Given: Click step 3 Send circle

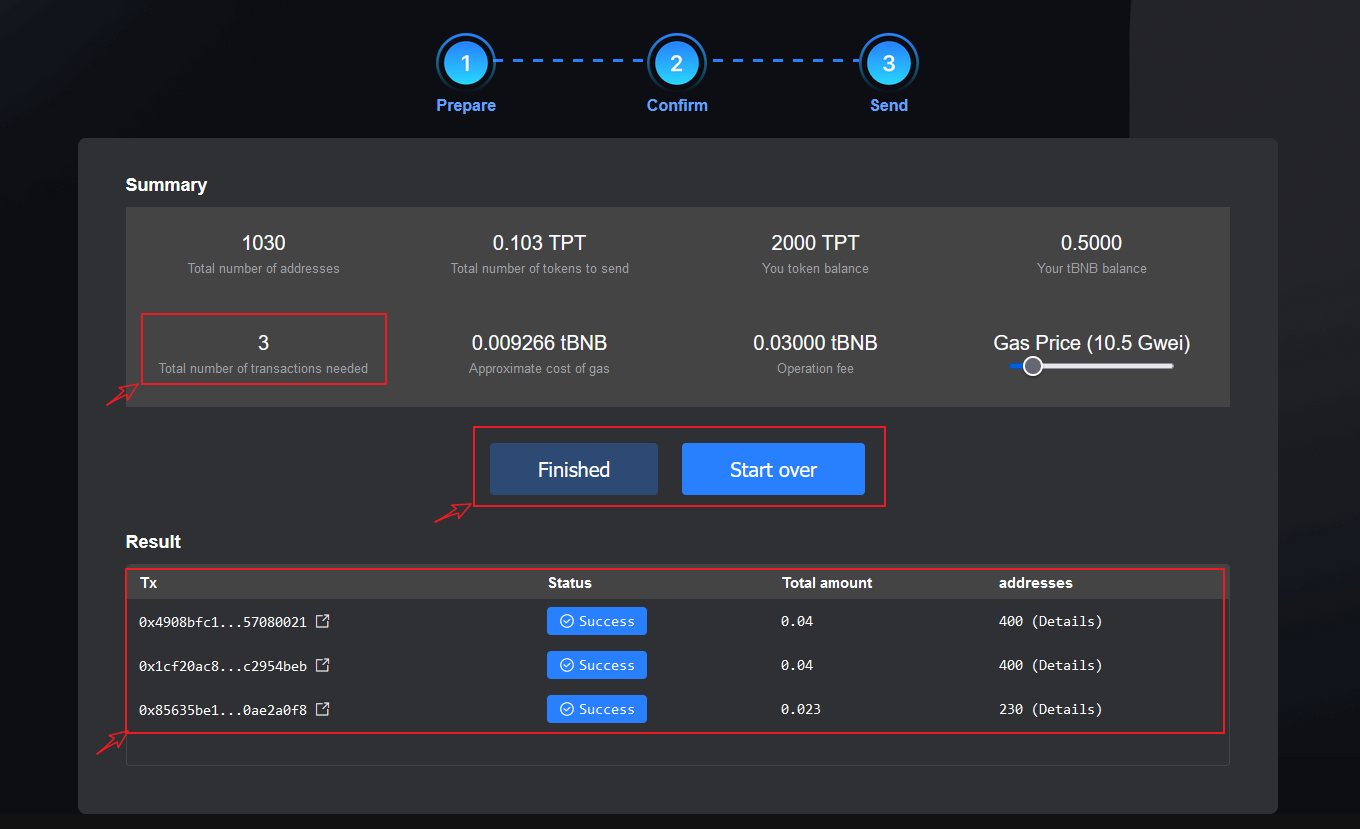Looking at the screenshot, I should point(888,64).
